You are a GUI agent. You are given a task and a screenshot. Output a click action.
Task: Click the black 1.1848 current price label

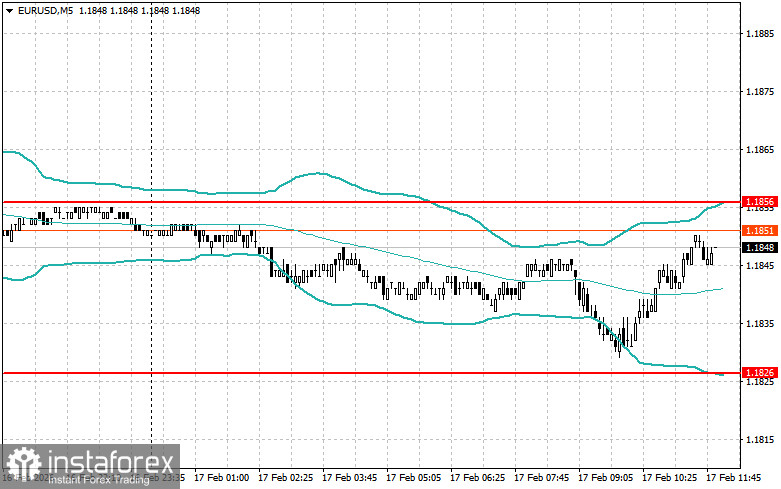760,247
